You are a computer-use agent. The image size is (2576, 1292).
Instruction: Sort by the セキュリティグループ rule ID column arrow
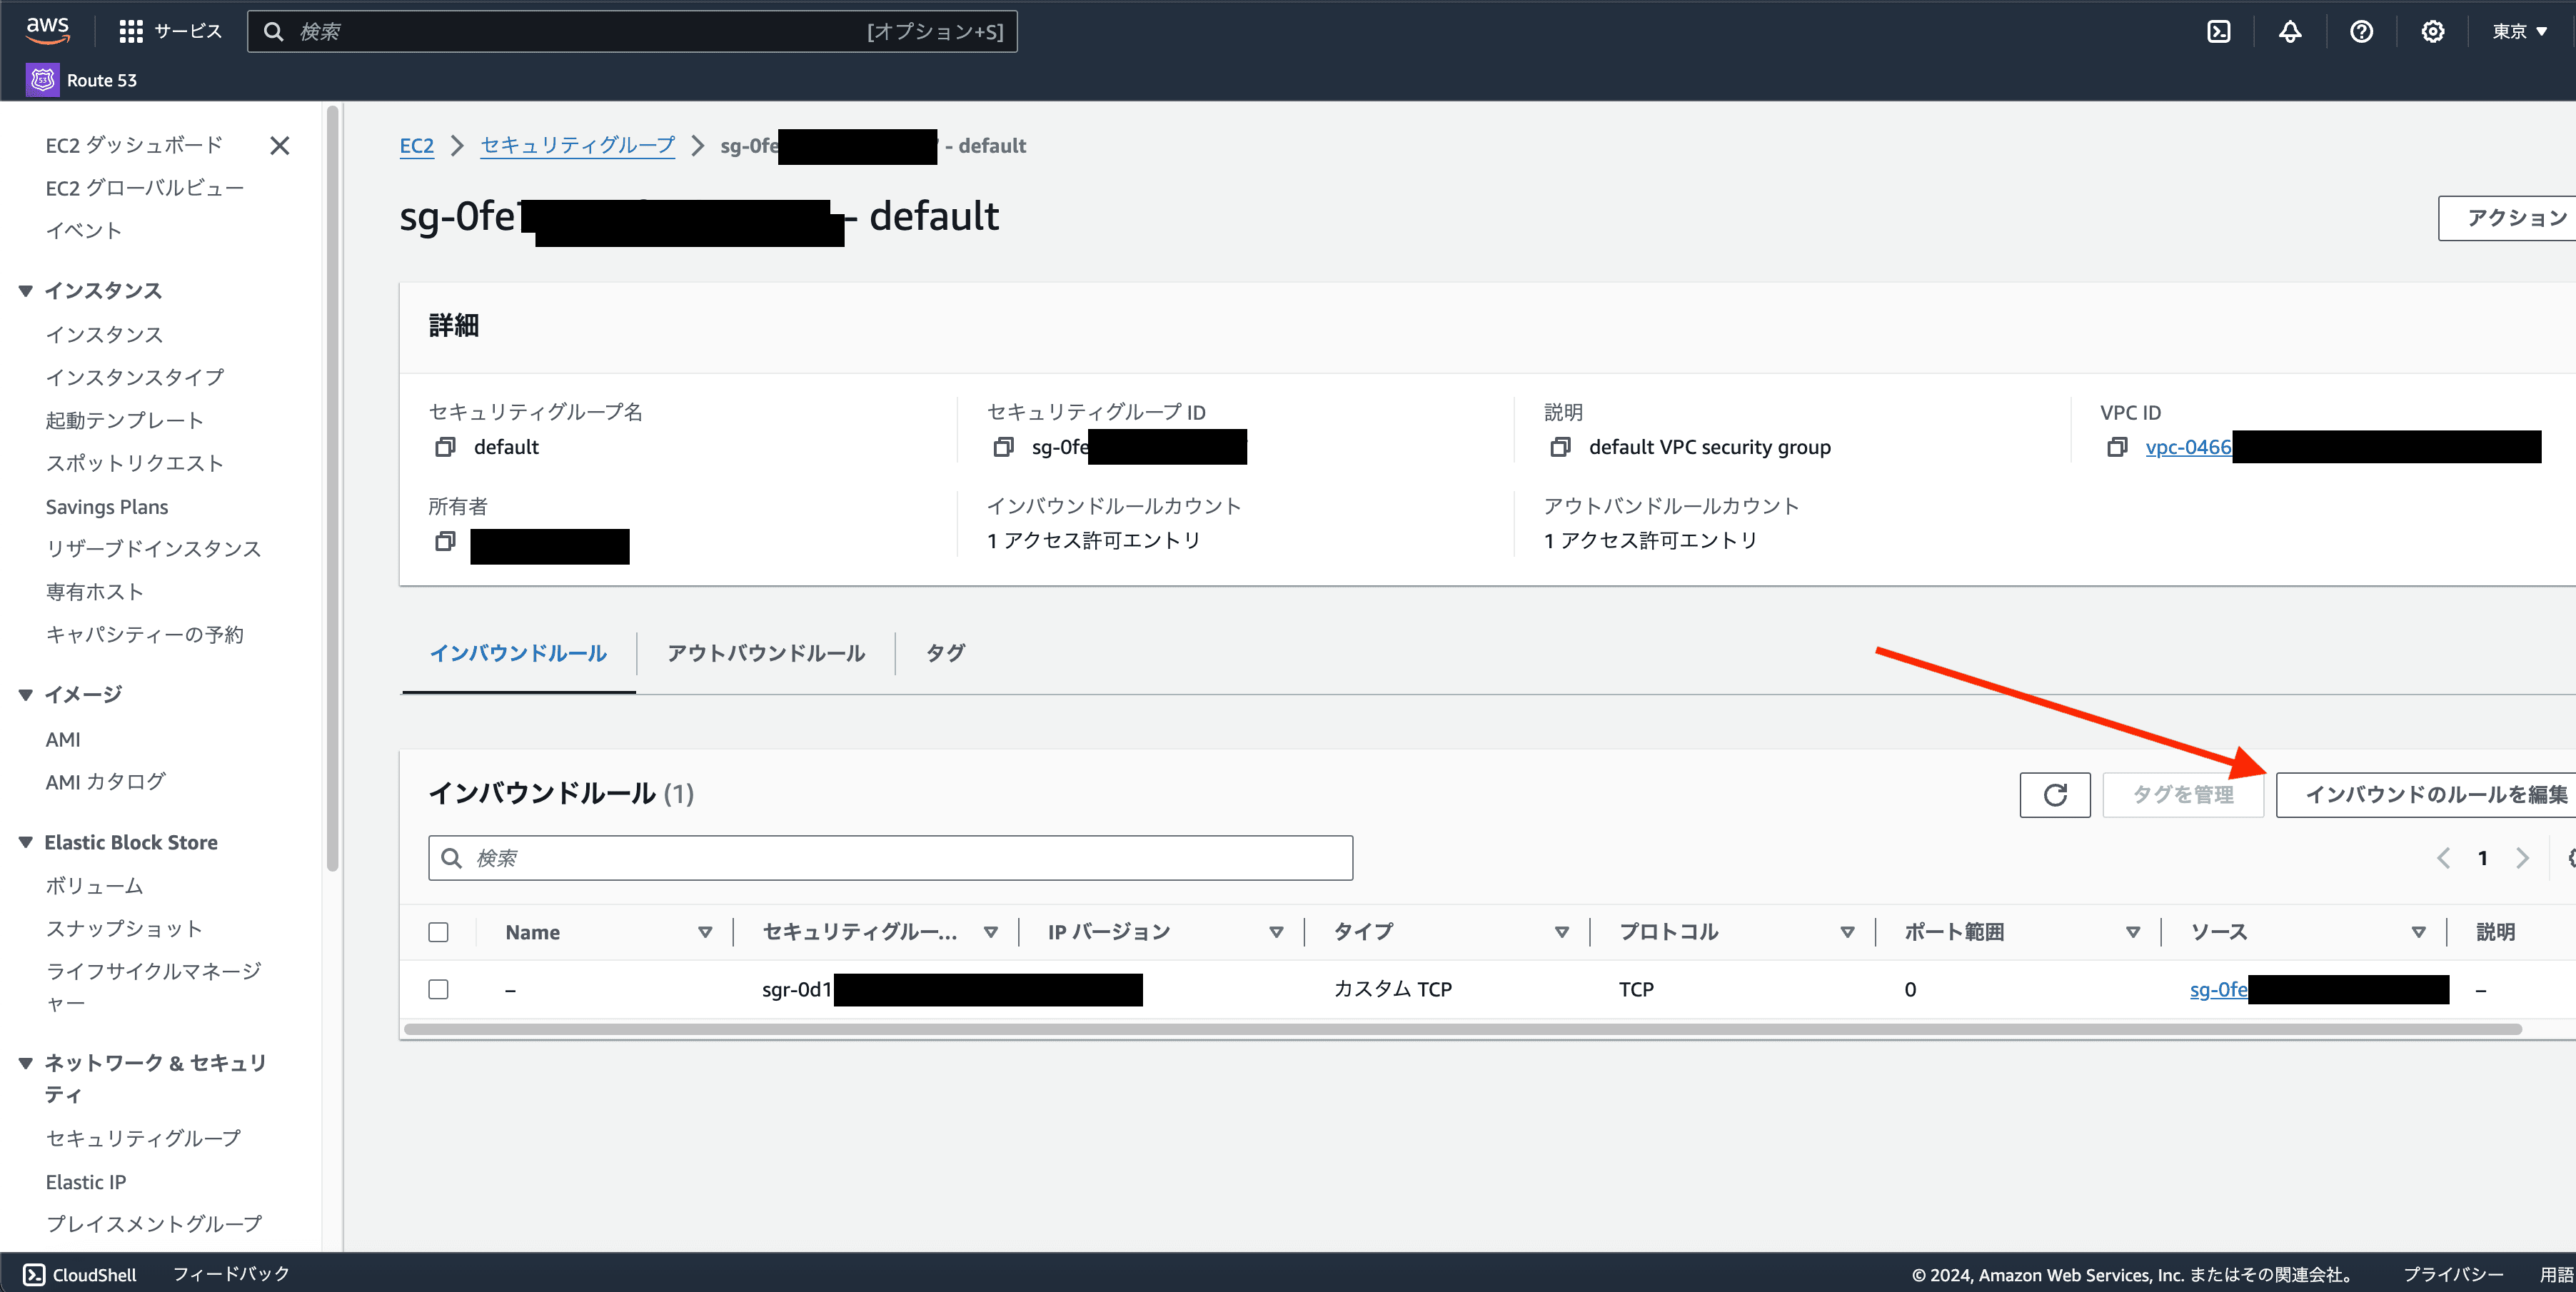pos(991,932)
